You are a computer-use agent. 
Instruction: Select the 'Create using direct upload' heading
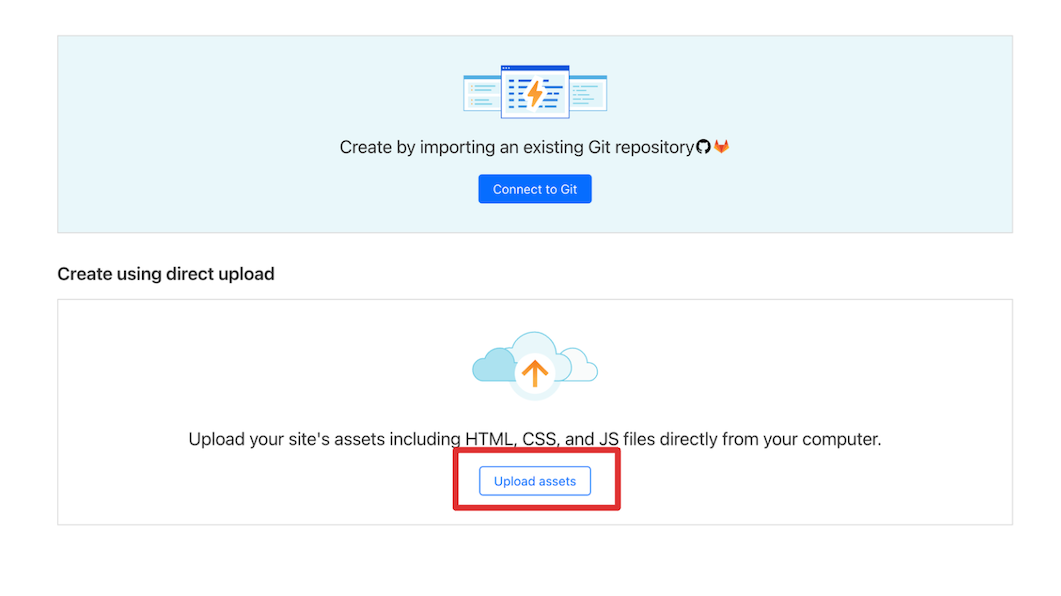click(x=166, y=274)
